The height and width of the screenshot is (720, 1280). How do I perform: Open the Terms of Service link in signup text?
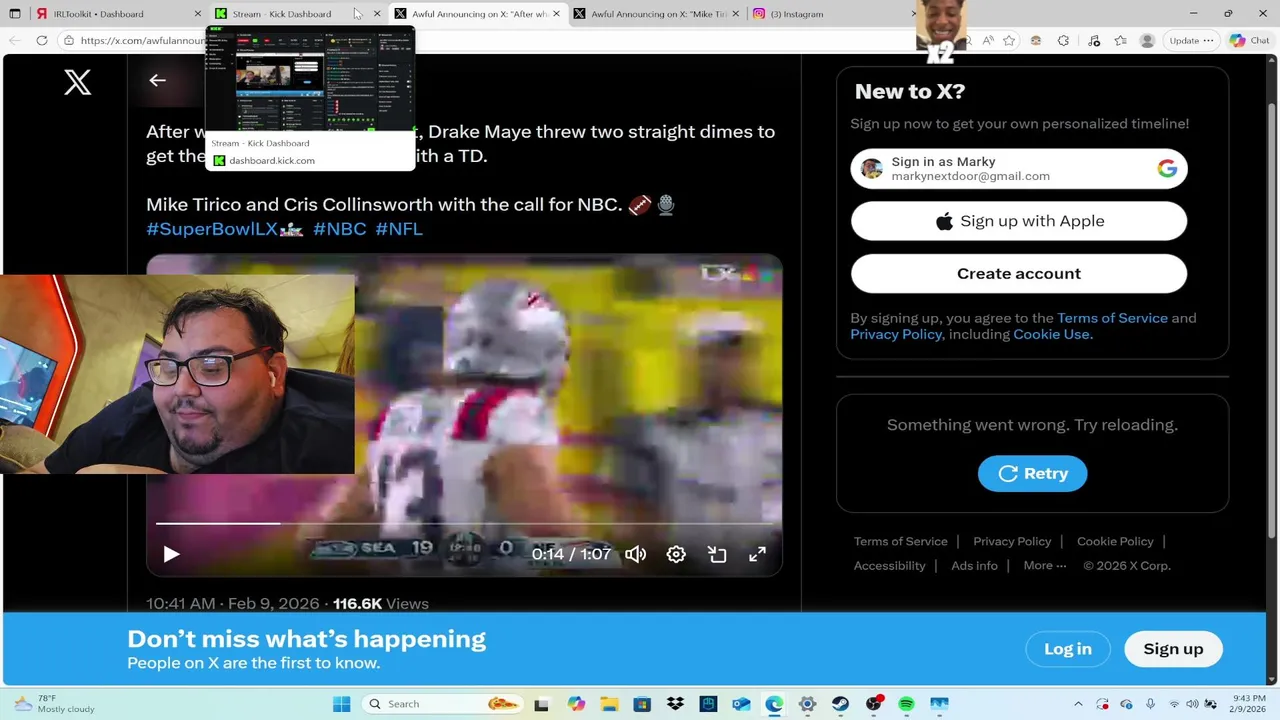[1112, 318]
